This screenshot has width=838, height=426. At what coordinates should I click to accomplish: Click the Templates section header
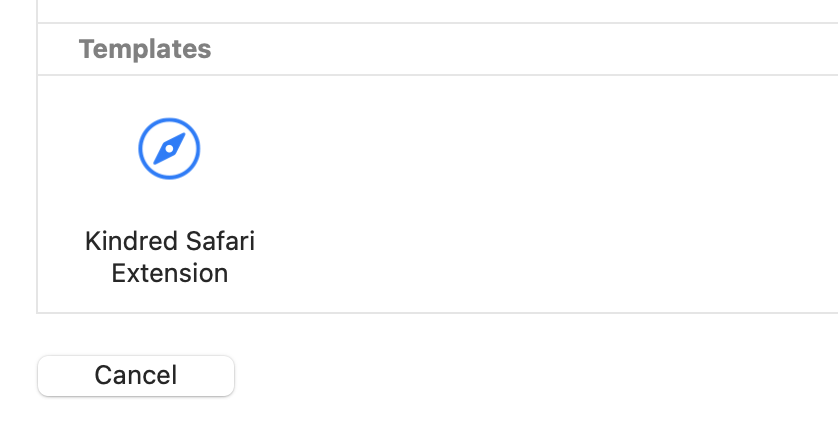tap(145, 49)
